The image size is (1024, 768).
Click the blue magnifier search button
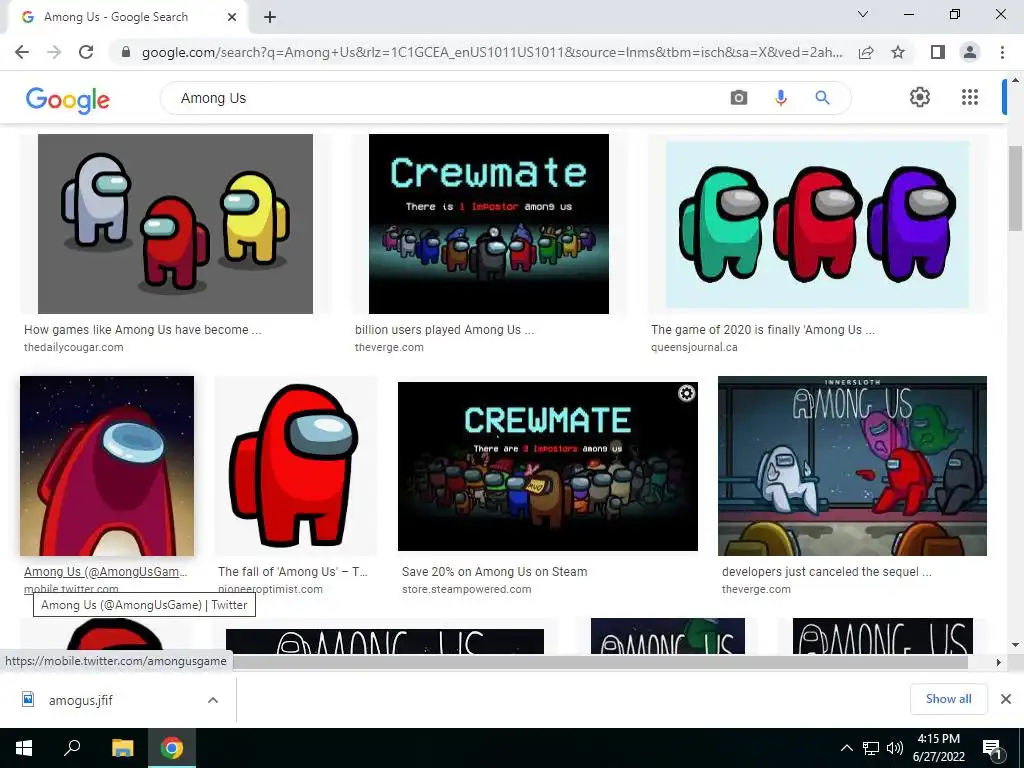[x=822, y=98]
